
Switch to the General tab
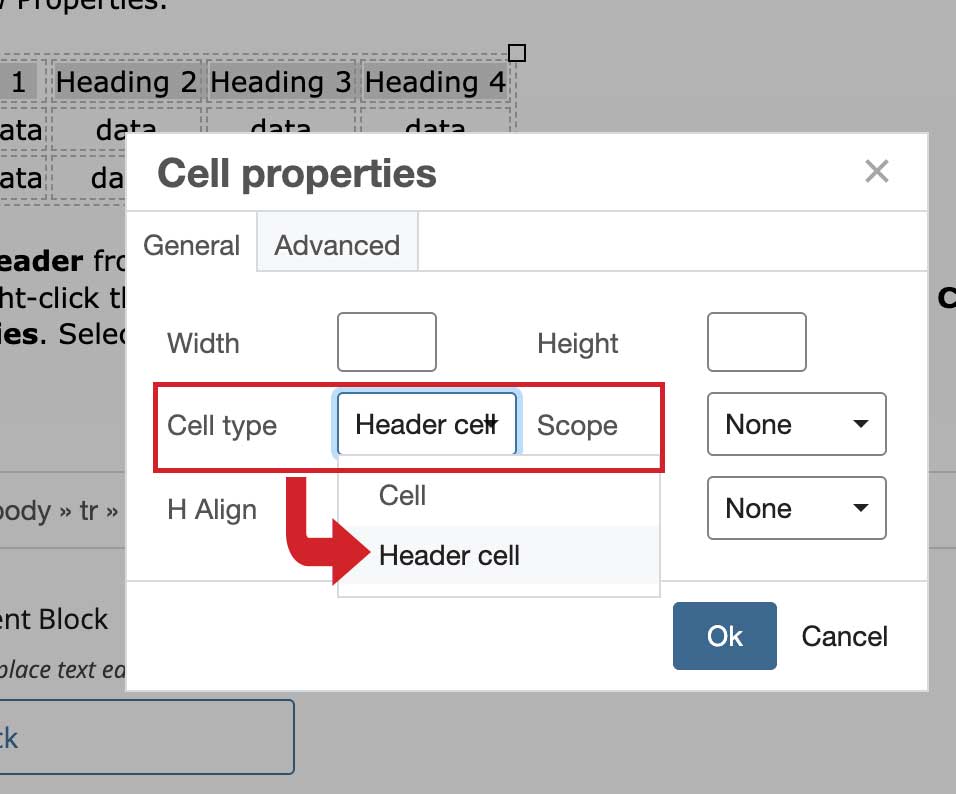190,244
